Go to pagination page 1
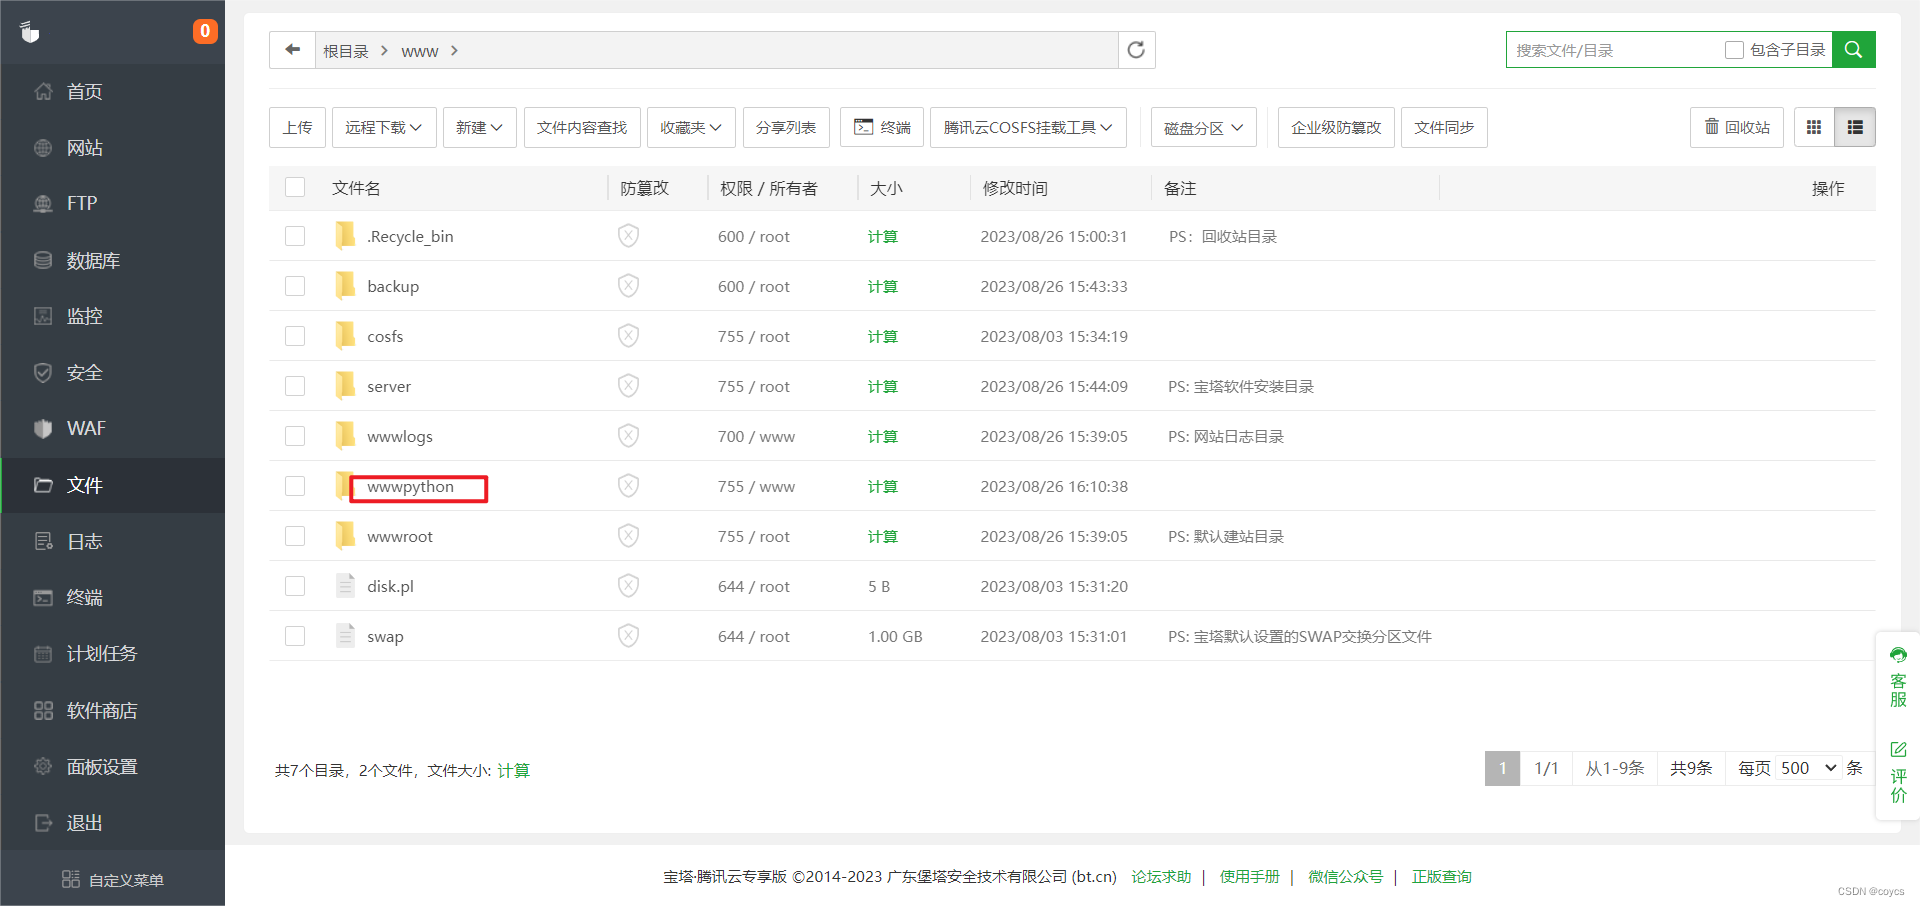1920x906 pixels. [x=1502, y=768]
